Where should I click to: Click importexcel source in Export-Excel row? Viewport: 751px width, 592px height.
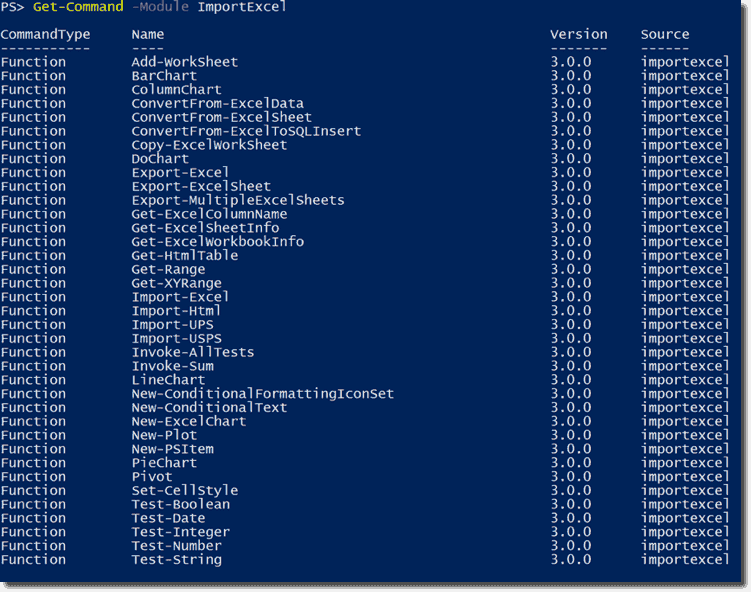click(x=685, y=172)
